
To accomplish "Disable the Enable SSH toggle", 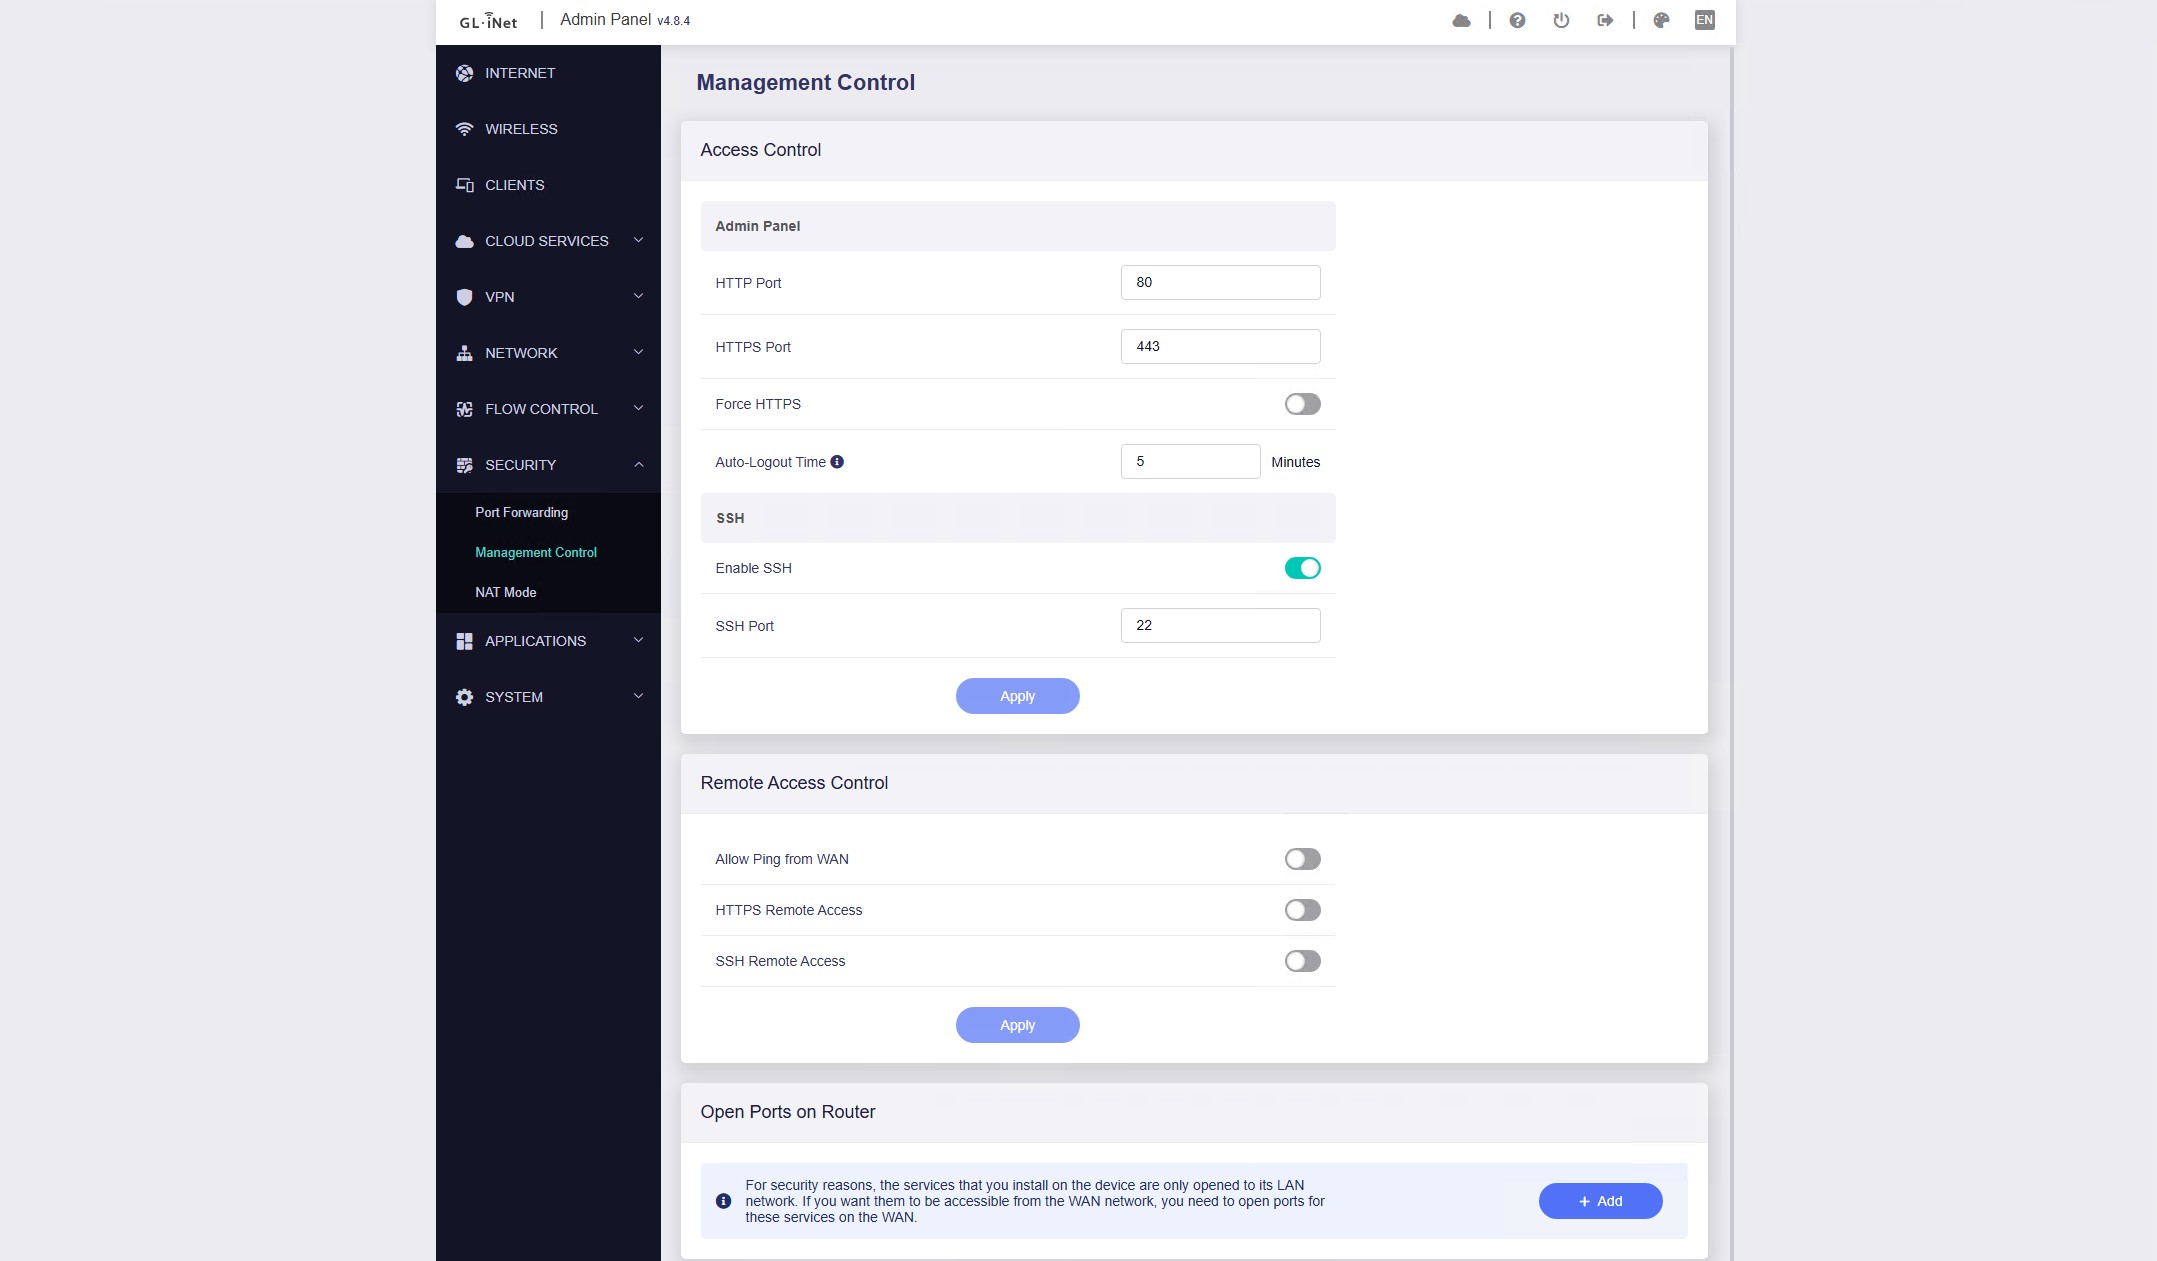I will click(x=1302, y=568).
